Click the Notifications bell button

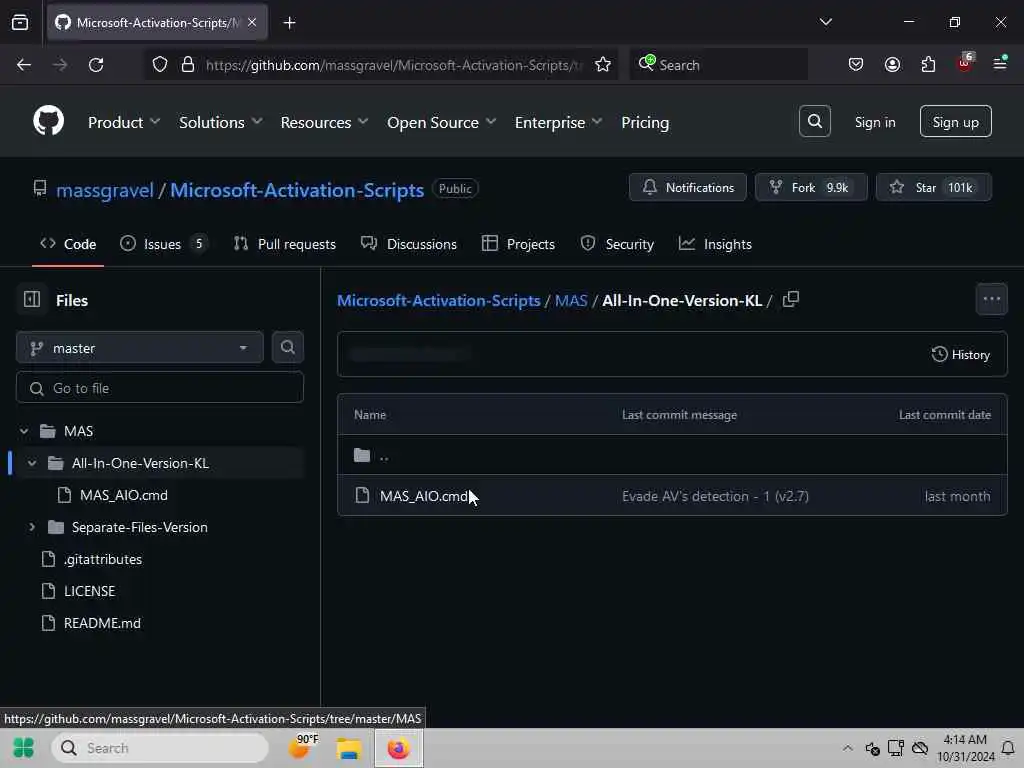click(688, 187)
